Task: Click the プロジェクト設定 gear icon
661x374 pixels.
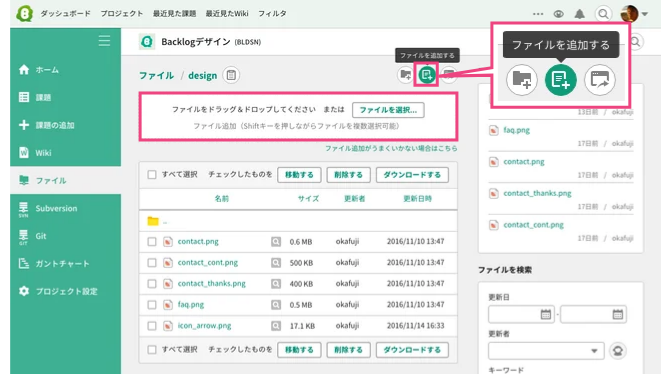Action: coord(24,291)
